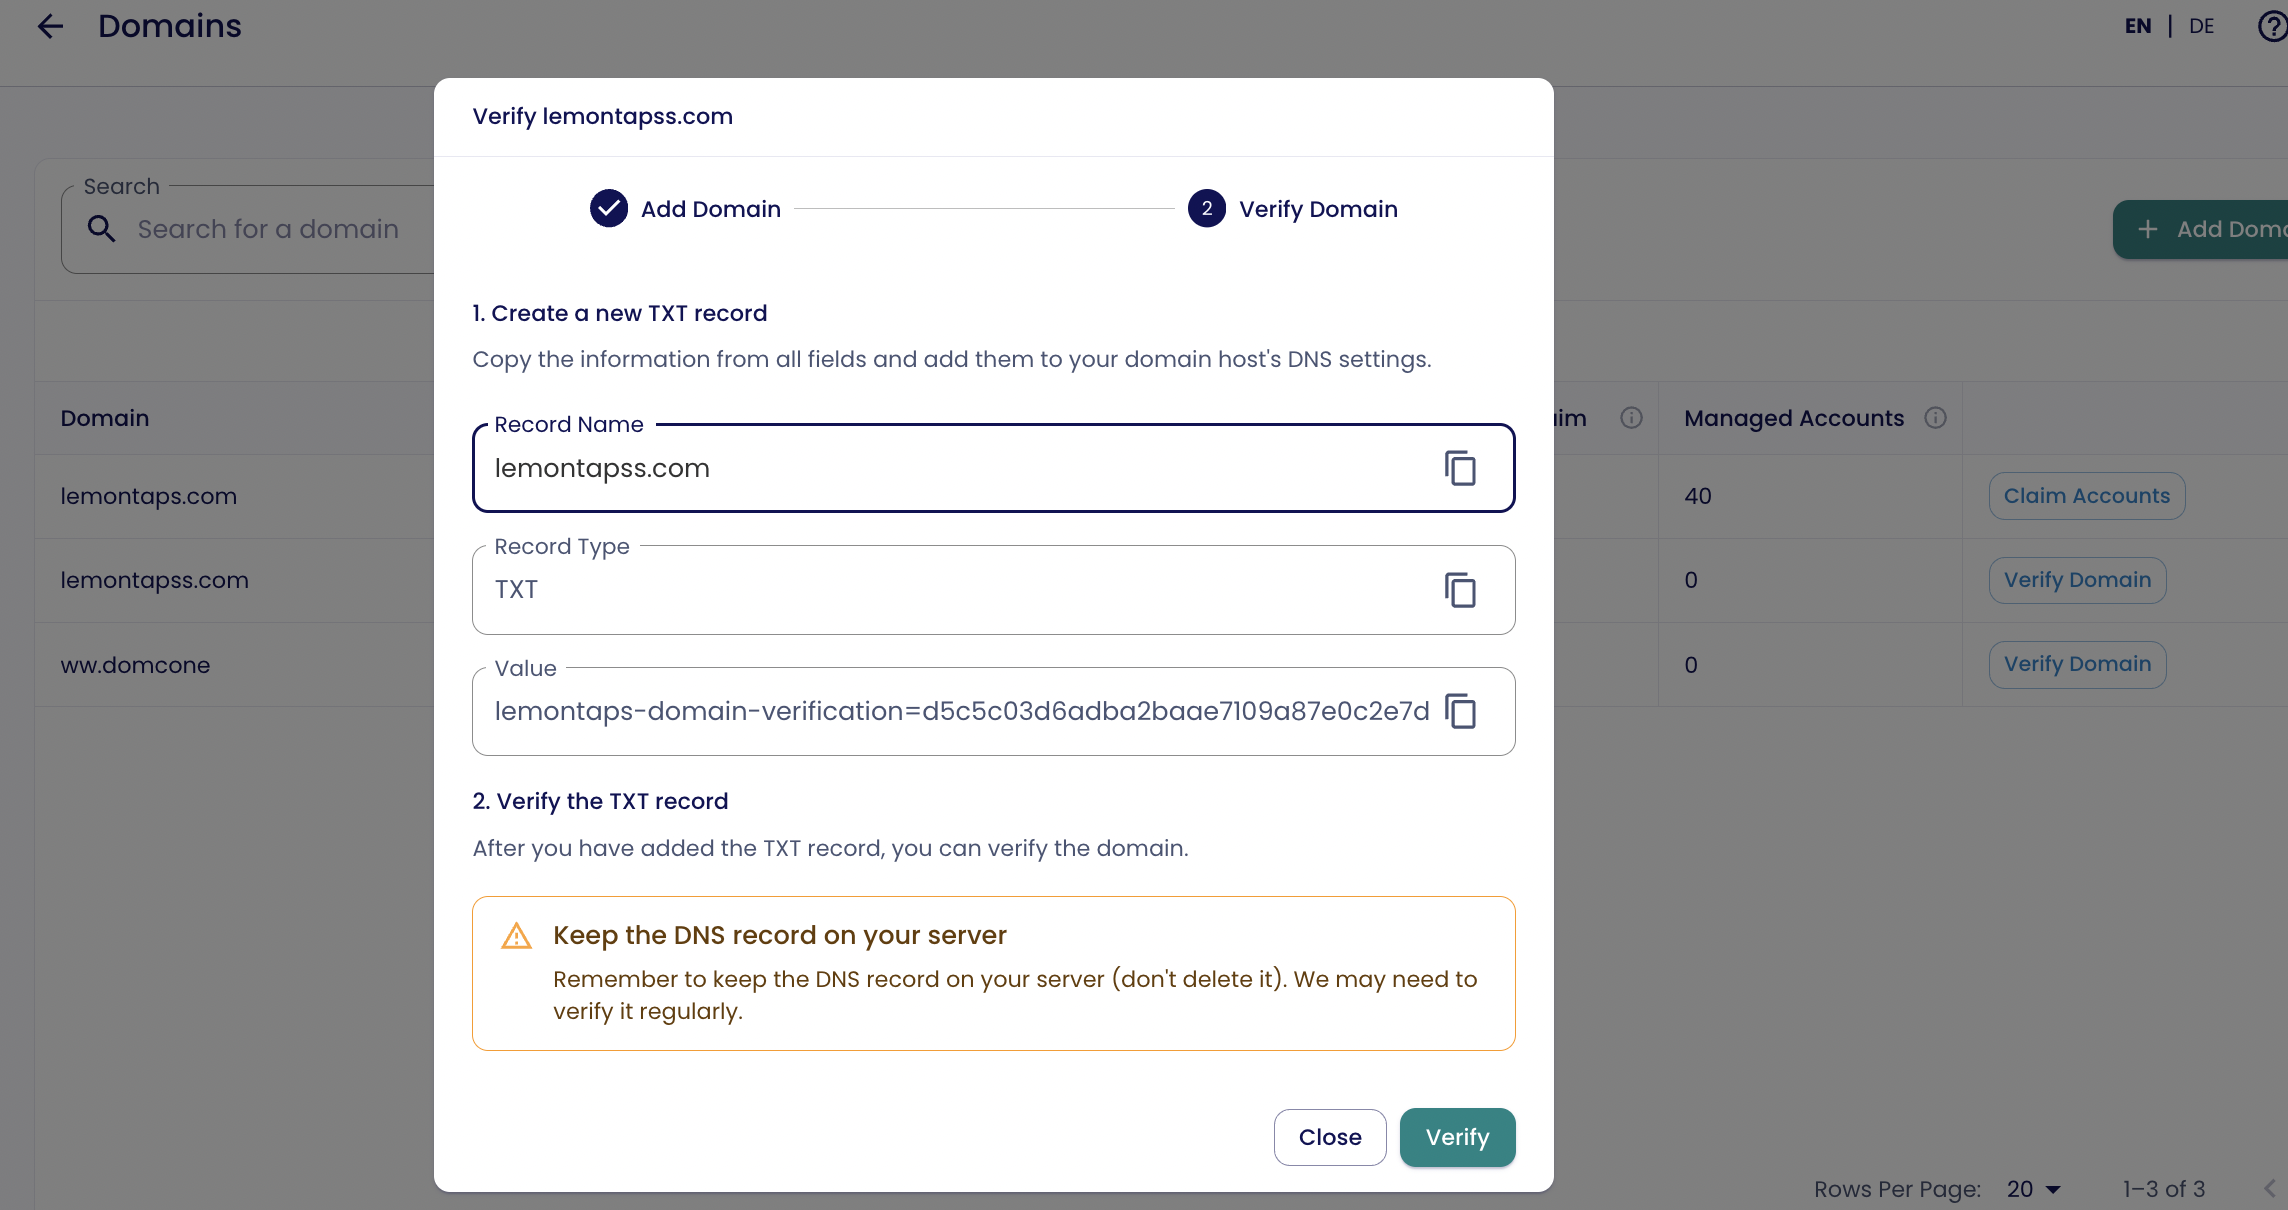Click the completed Add Domain step checkmark
2288x1210 pixels.
[x=608, y=209]
